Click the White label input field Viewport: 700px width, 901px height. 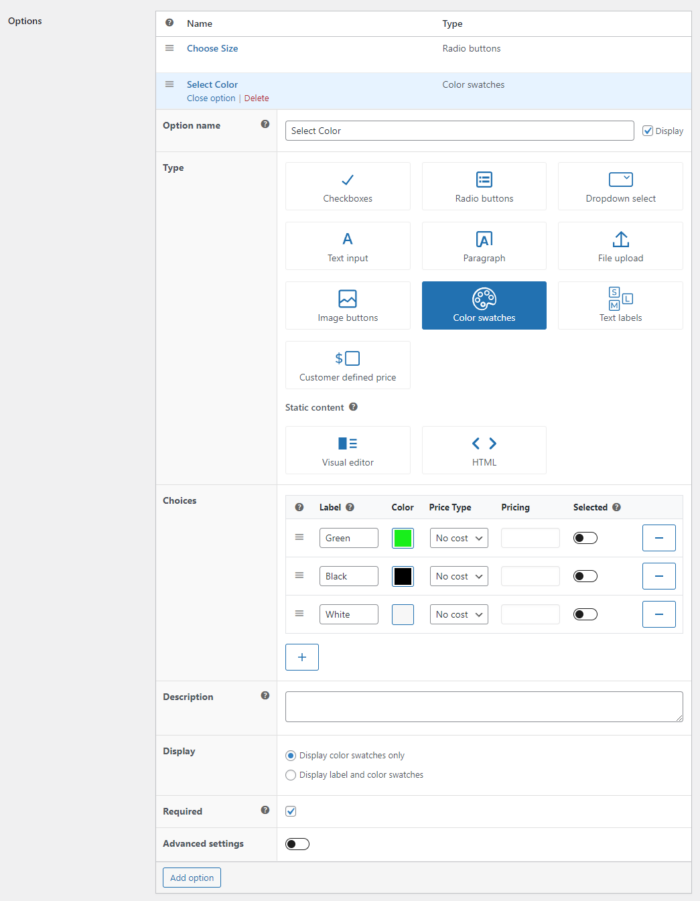[x=349, y=614]
